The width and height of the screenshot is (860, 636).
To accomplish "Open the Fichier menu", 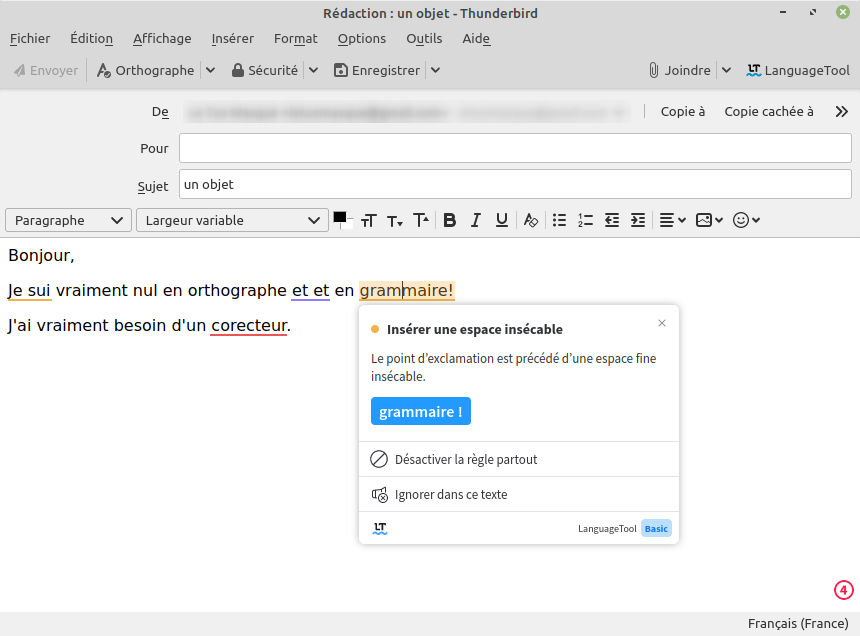I will 30,38.
